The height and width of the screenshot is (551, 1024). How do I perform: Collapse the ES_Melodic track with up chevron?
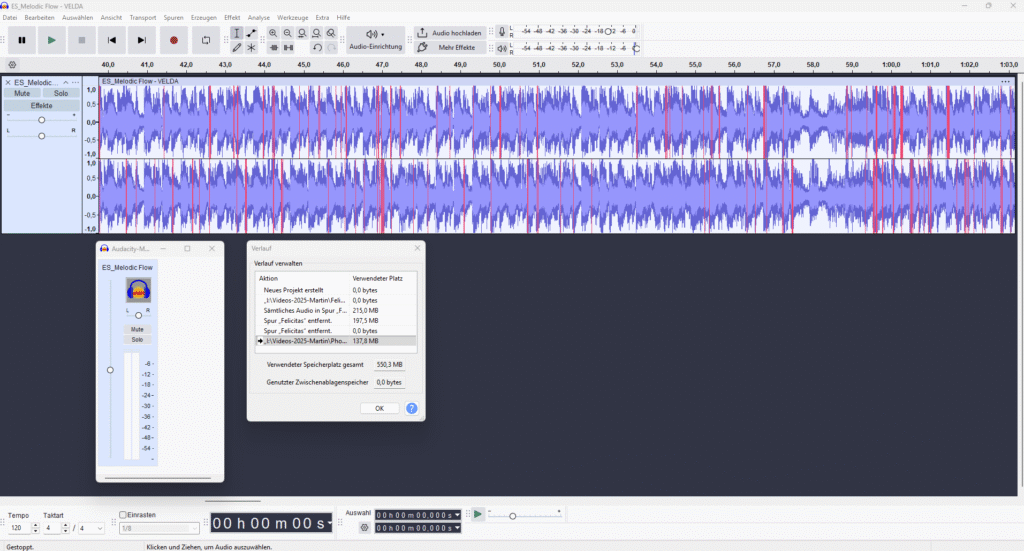(x=65, y=82)
